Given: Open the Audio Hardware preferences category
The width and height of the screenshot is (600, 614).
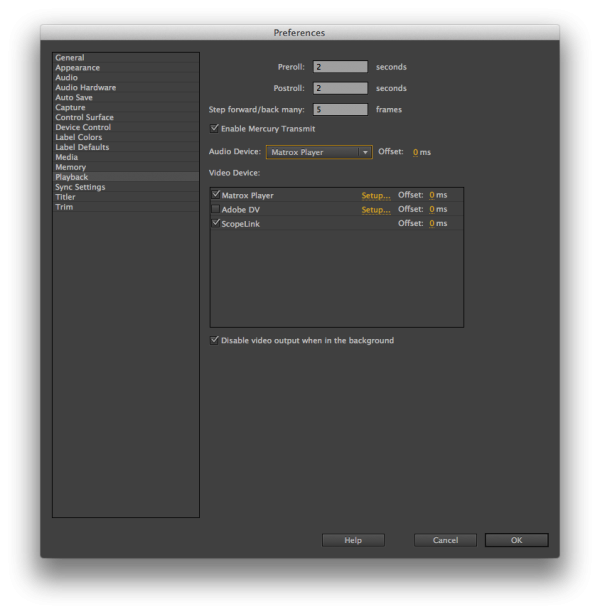Looking at the screenshot, I should (85, 88).
